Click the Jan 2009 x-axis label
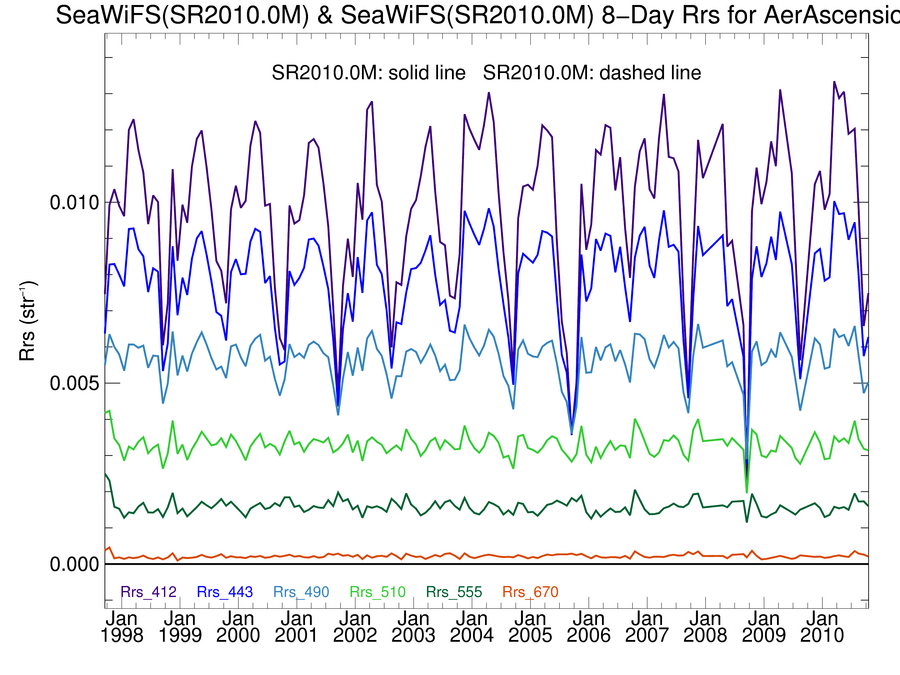Viewport: 900px width, 675px height. click(763, 627)
